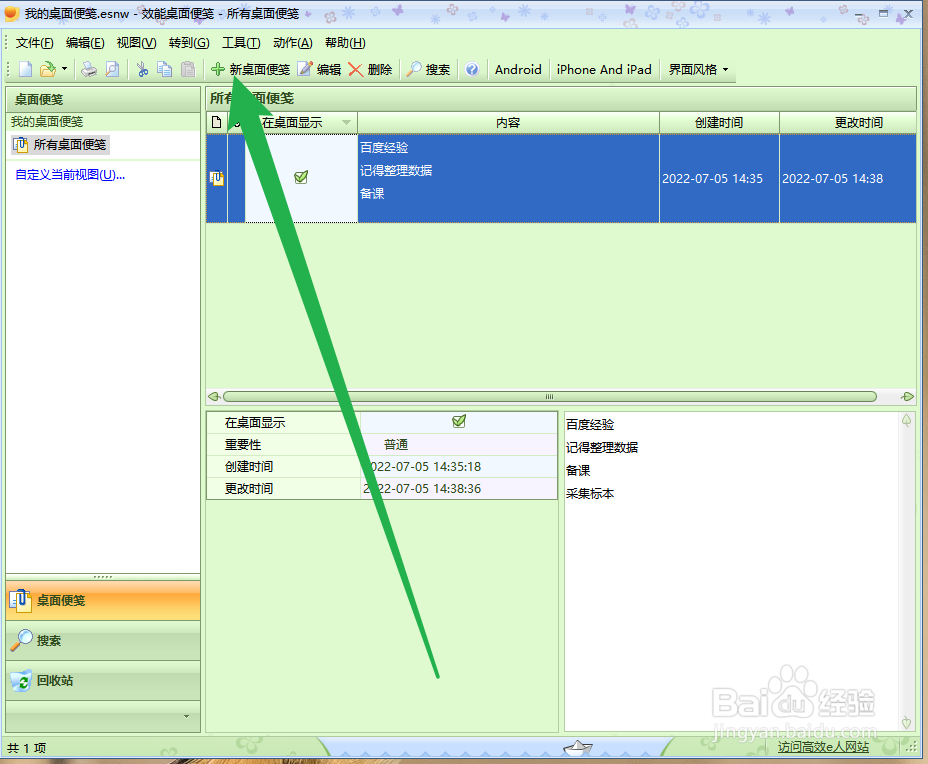Click the iPhone And iPad button
Screen dimensions: 928x764
point(604,69)
